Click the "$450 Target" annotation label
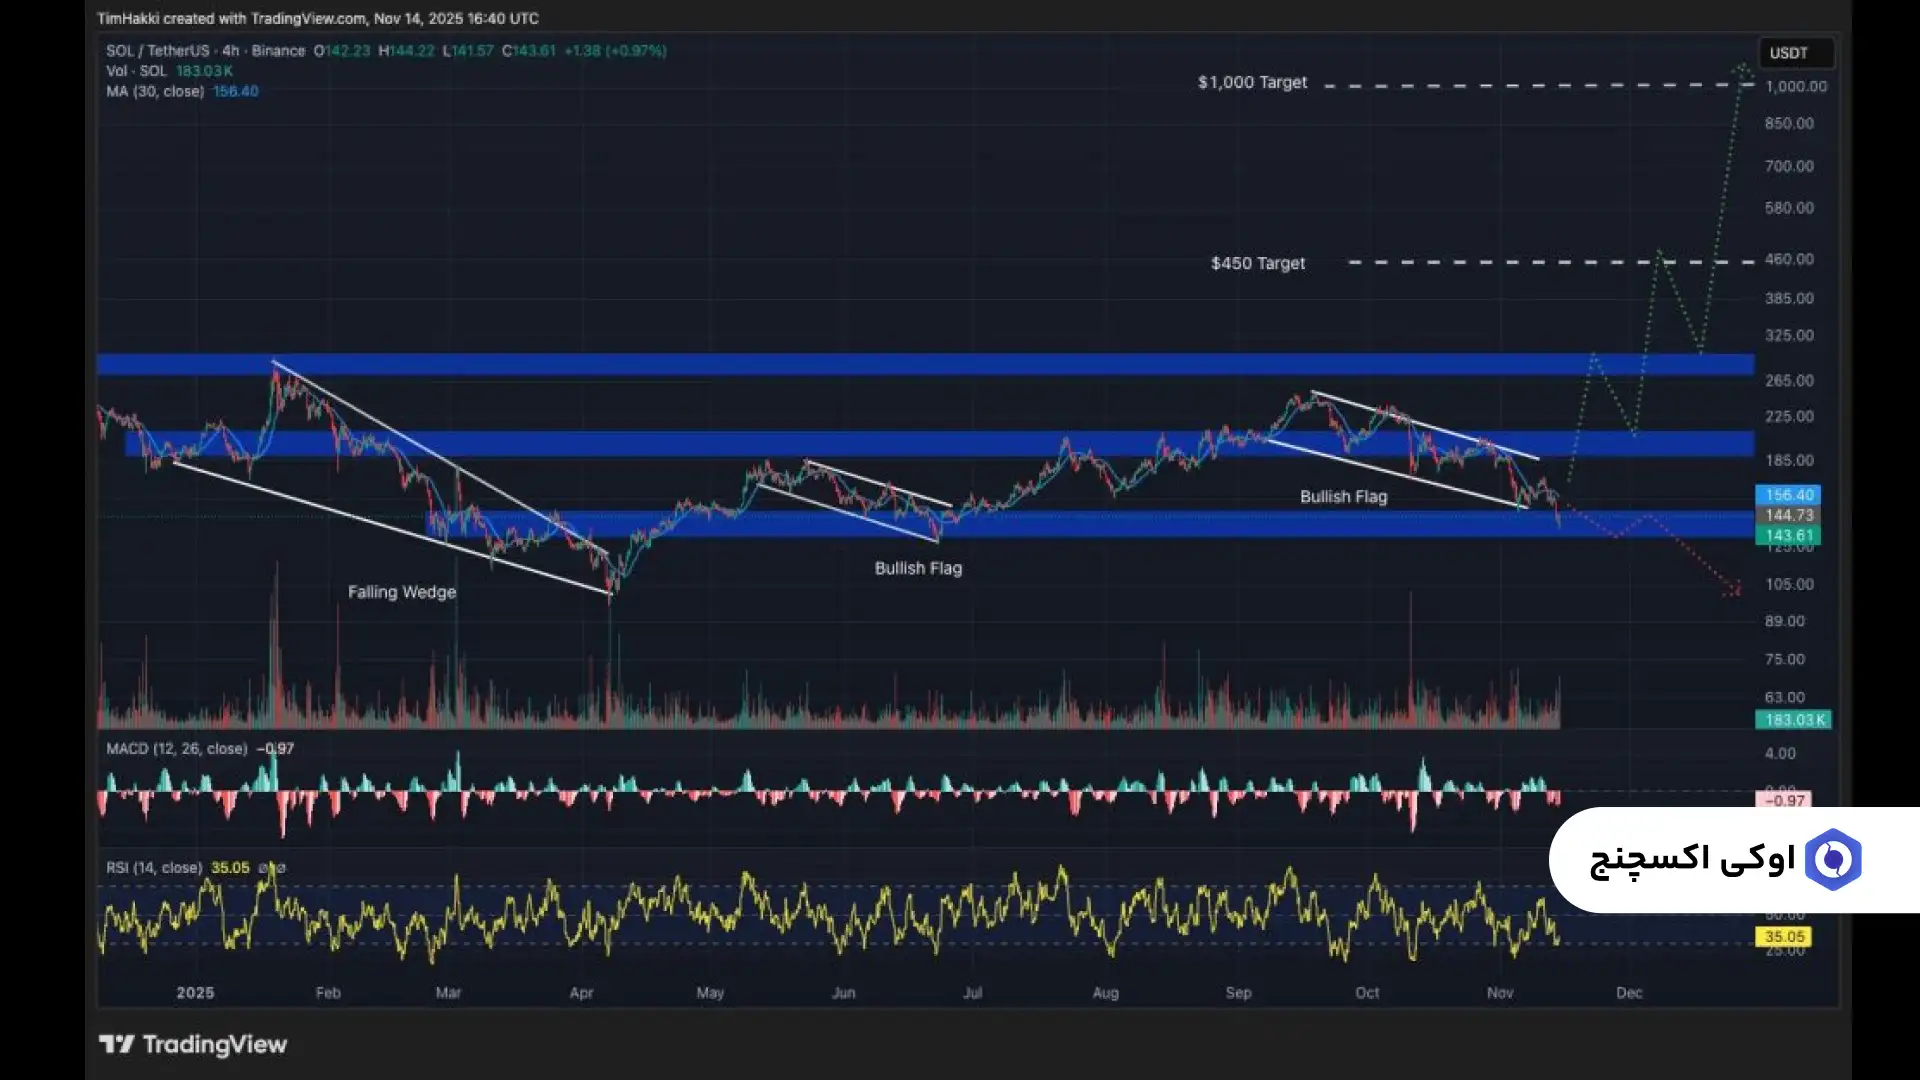Image resolution: width=1920 pixels, height=1080 pixels. click(1257, 263)
